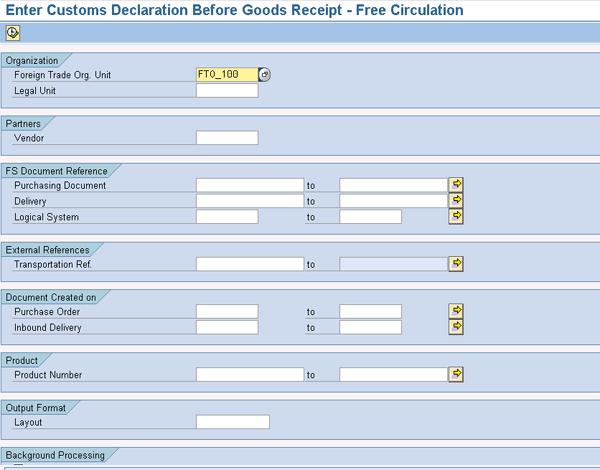Click the Execute clock icon in toolbar
Screen dimensions: 600x470
(x=13, y=33)
